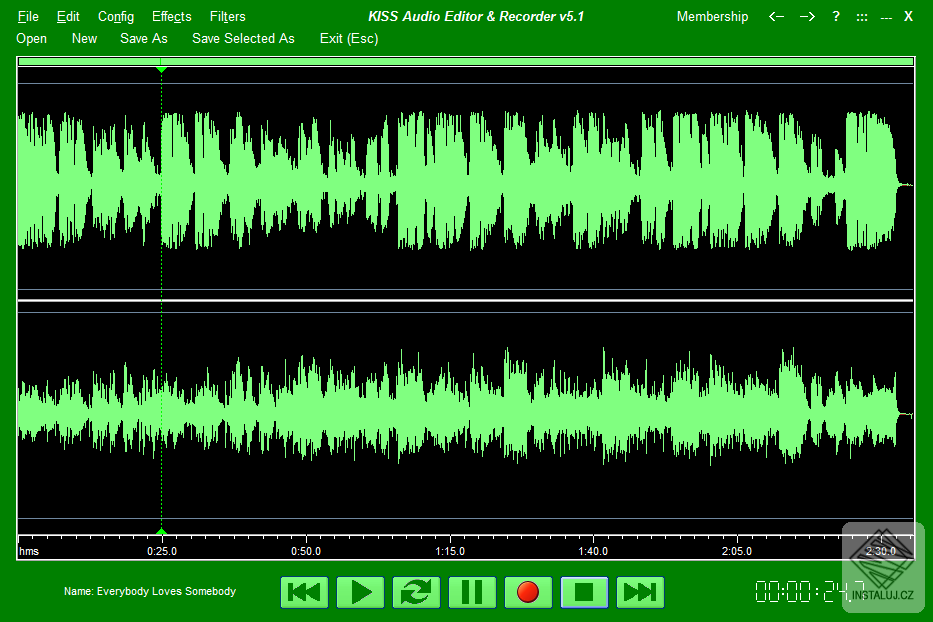
Task: Click the Save Selected As button
Action: point(243,38)
